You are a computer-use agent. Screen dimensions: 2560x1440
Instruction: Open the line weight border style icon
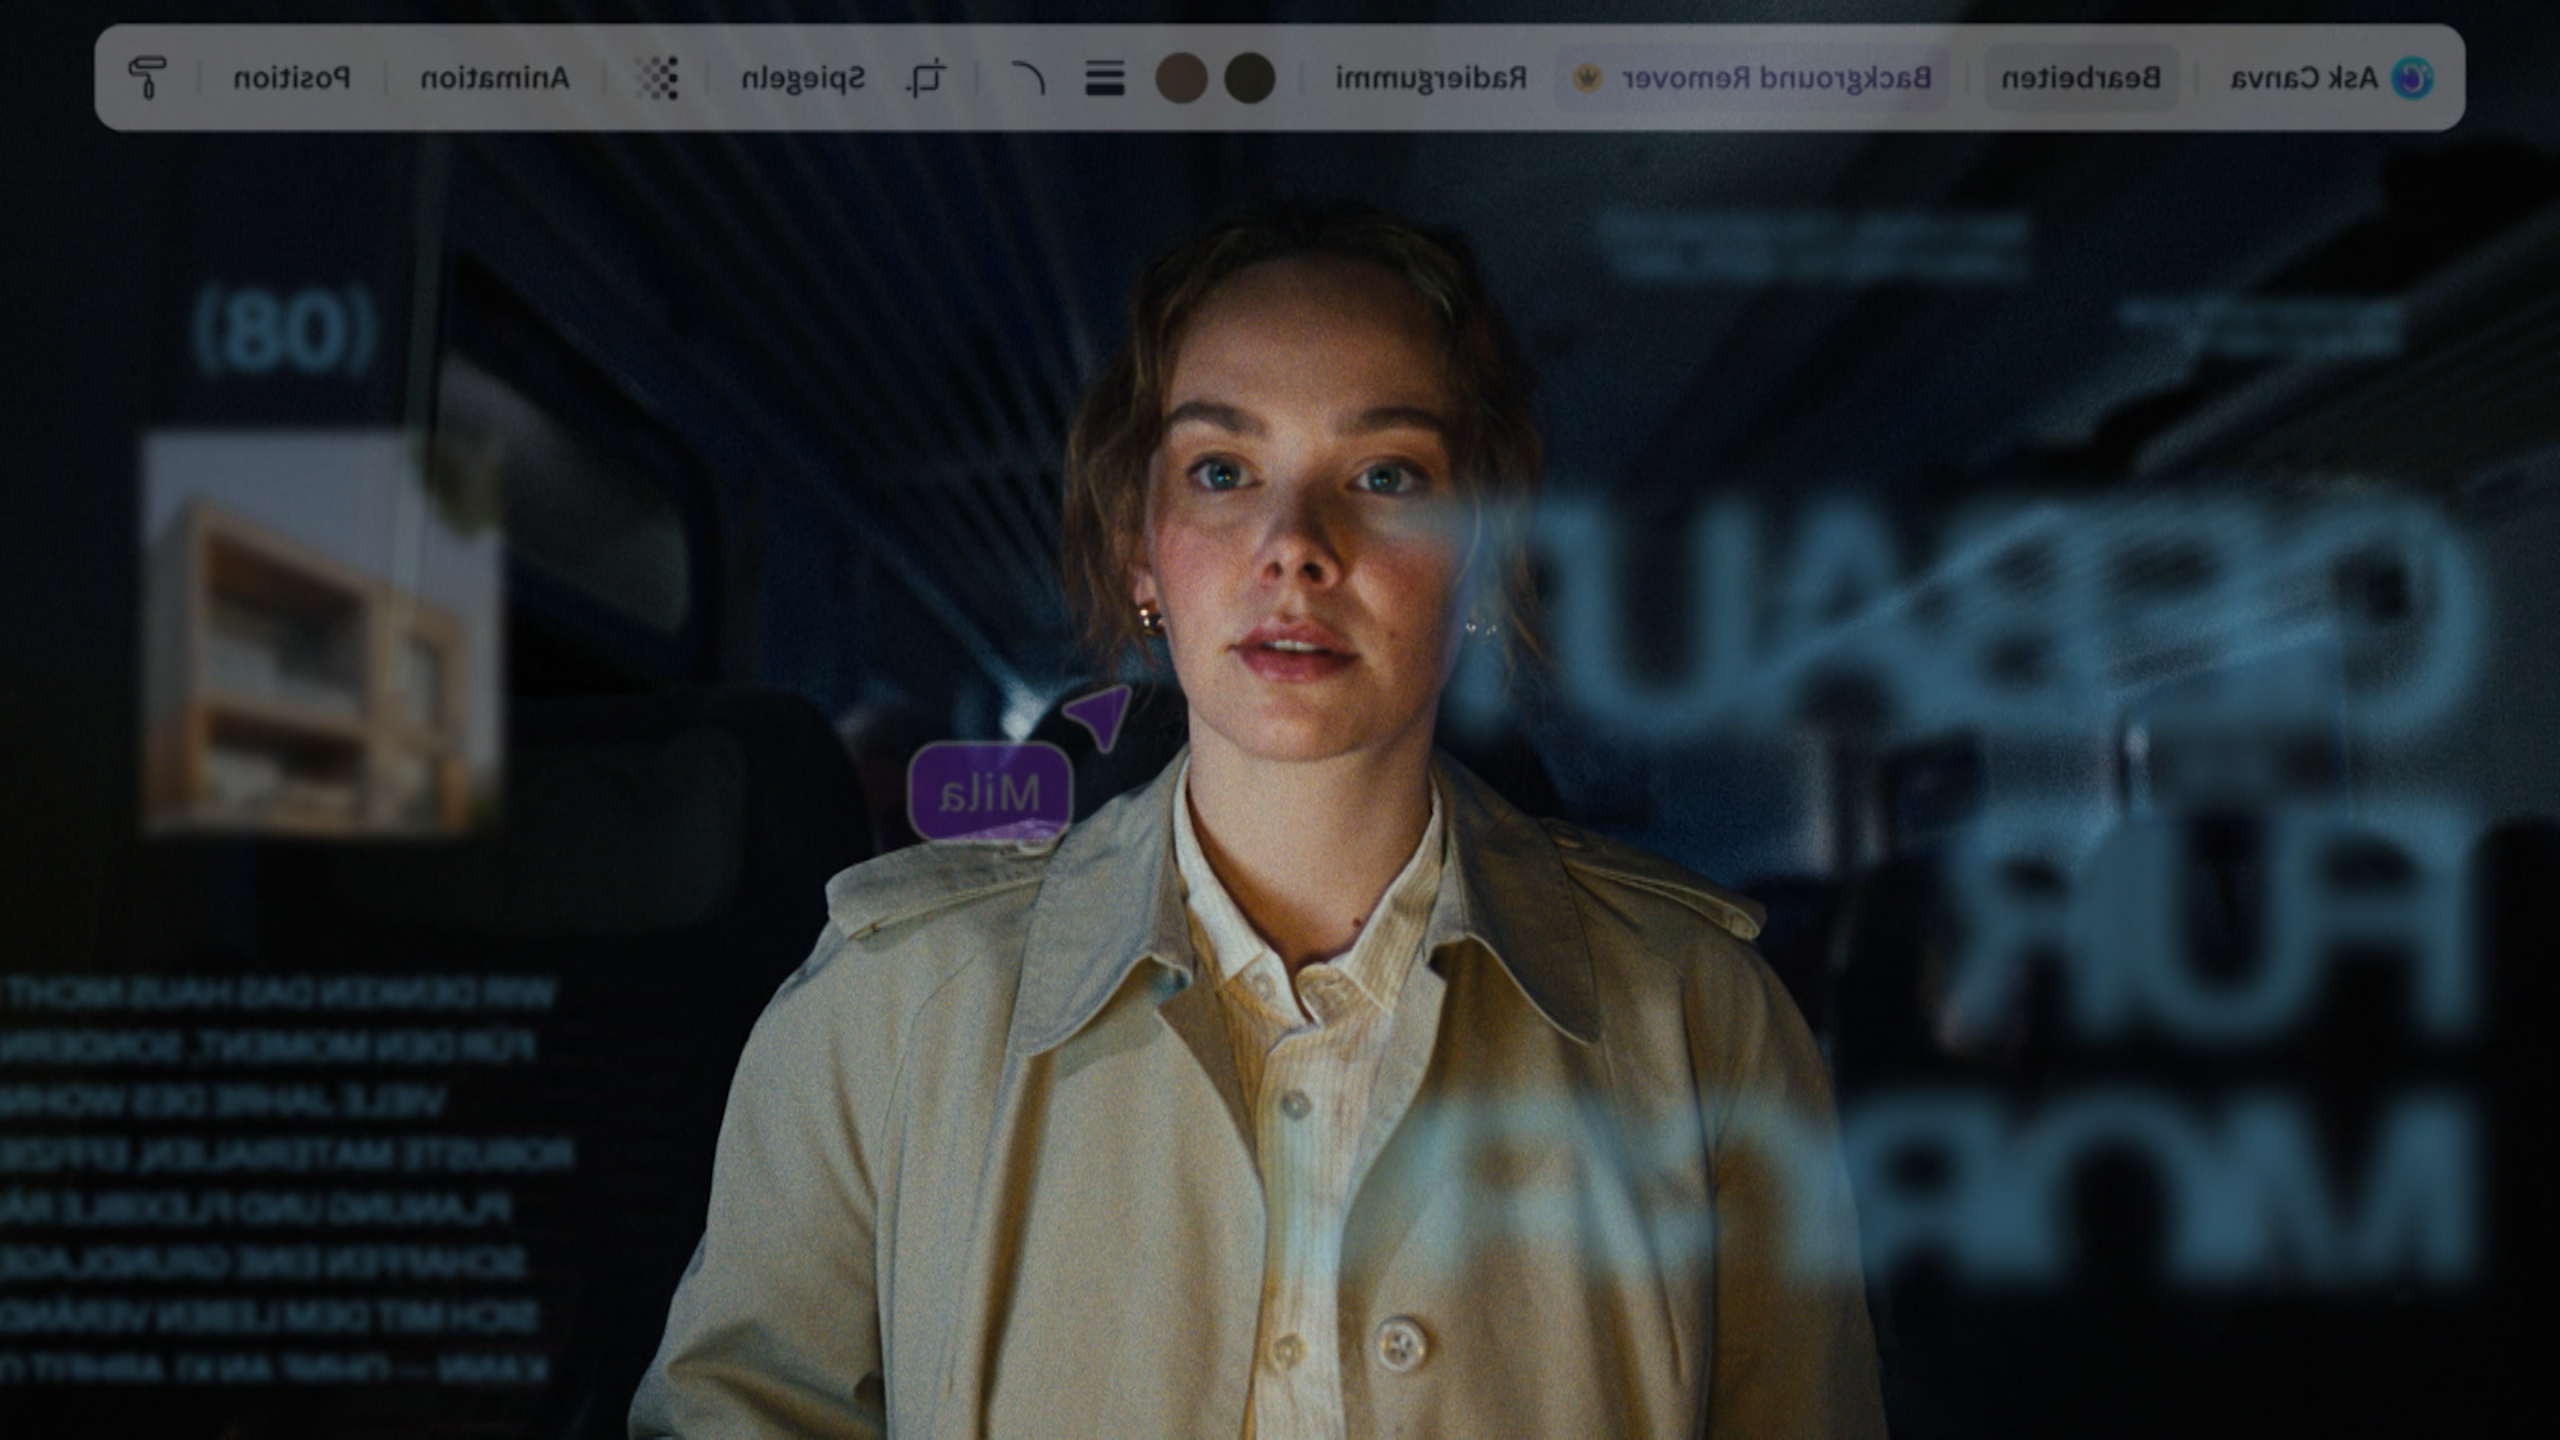pyautogui.click(x=1105, y=77)
